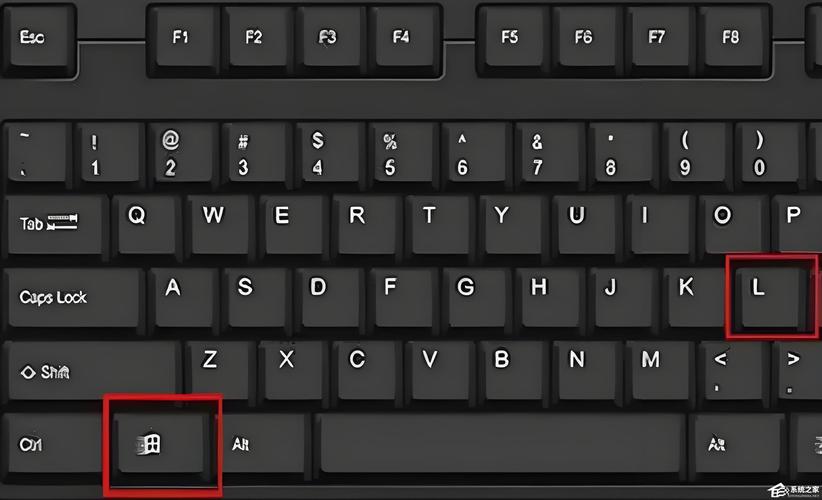Click the Windows logo key
This screenshot has height=500, width=822.
tap(160, 444)
